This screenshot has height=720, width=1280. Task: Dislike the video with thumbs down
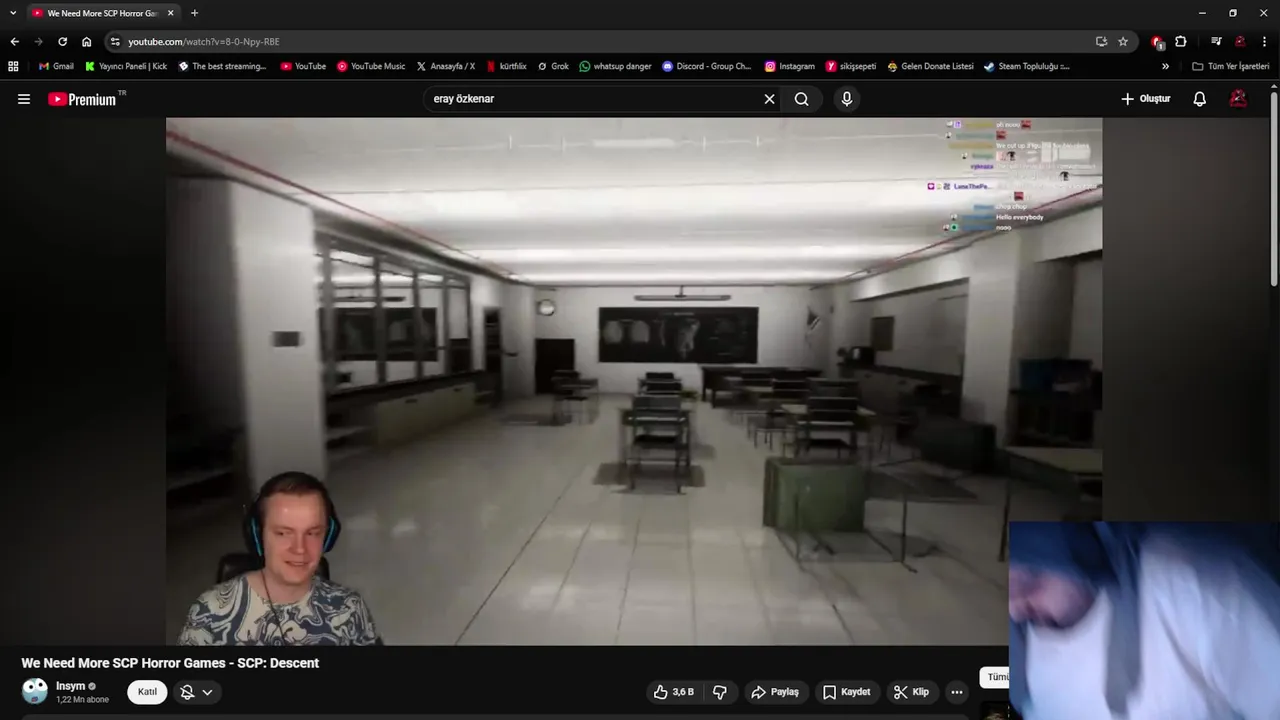pyautogui.click(x=720, y=692)
